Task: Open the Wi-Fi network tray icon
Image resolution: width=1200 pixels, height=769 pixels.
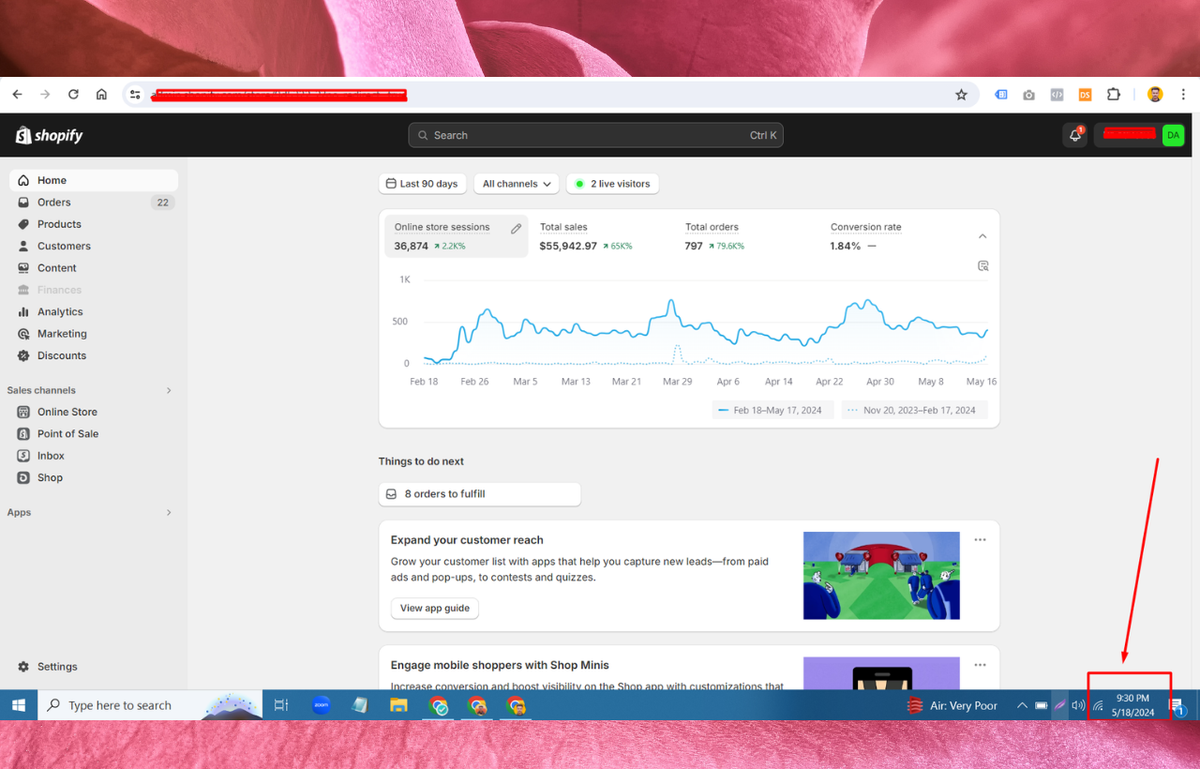Action: [1097, 705]
